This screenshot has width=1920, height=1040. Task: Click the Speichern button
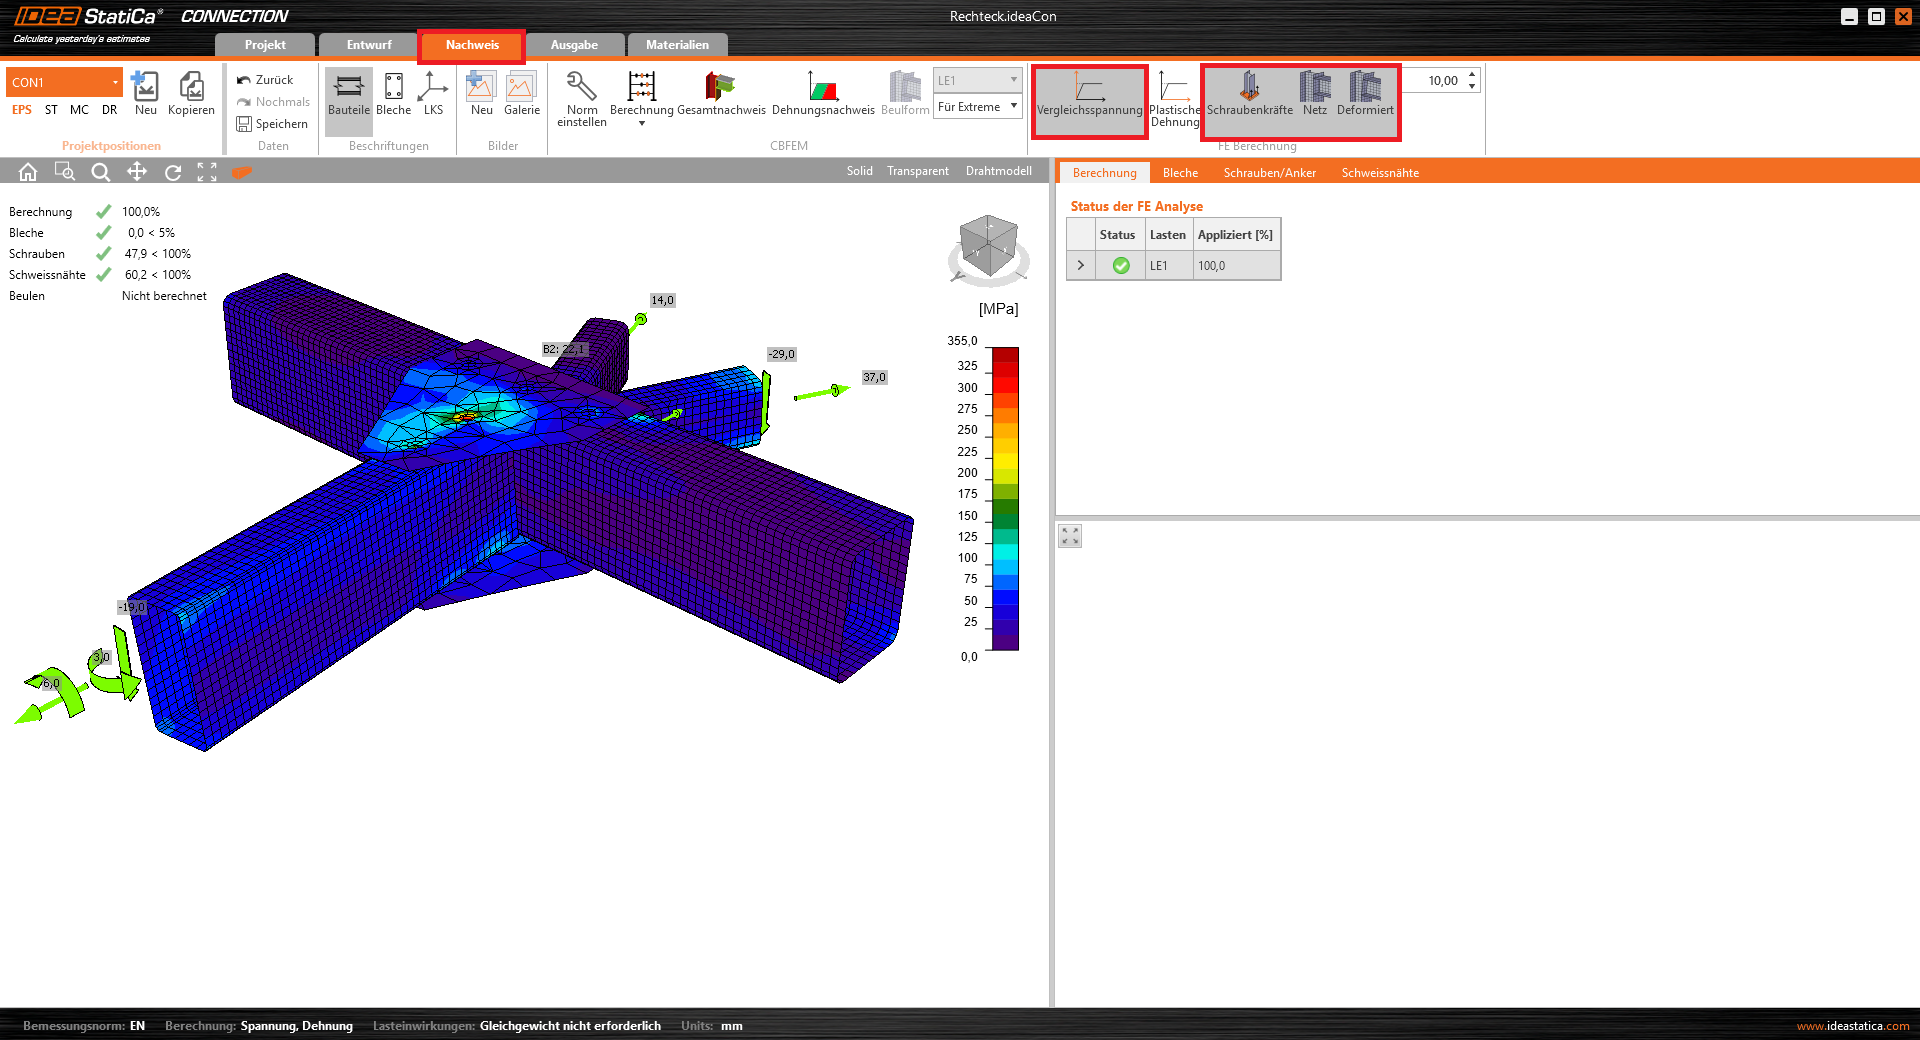coord(272,124)
